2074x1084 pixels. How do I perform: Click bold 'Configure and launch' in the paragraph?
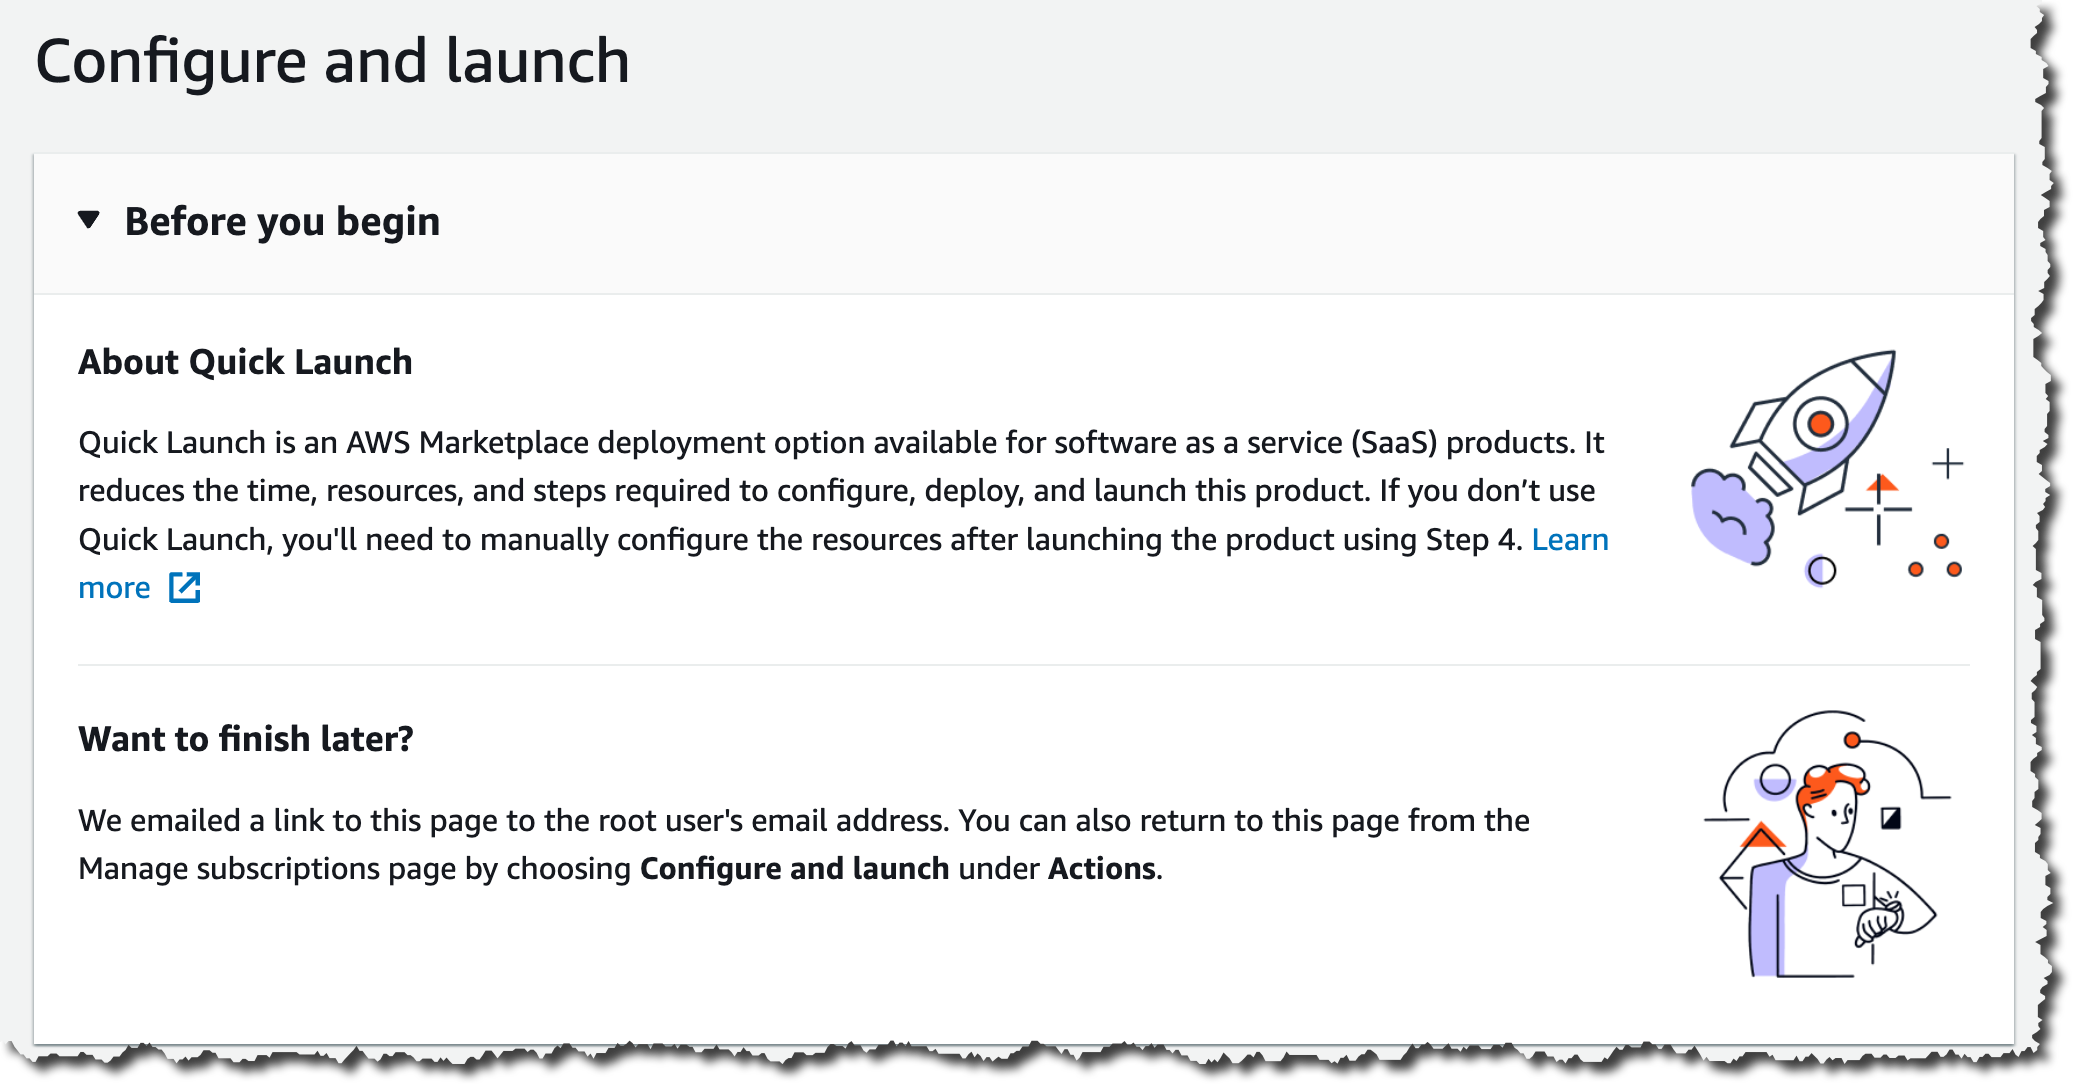[794, 869]
